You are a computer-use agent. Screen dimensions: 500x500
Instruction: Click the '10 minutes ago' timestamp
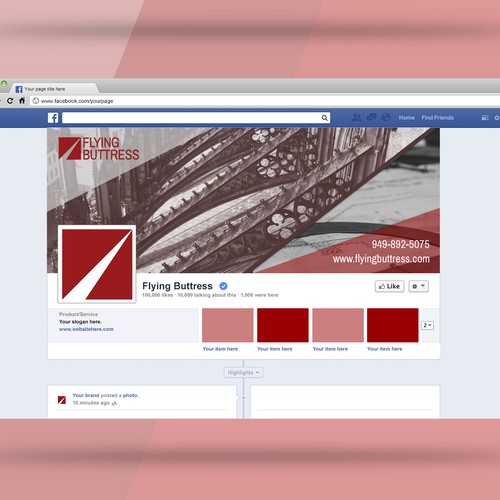91,403
